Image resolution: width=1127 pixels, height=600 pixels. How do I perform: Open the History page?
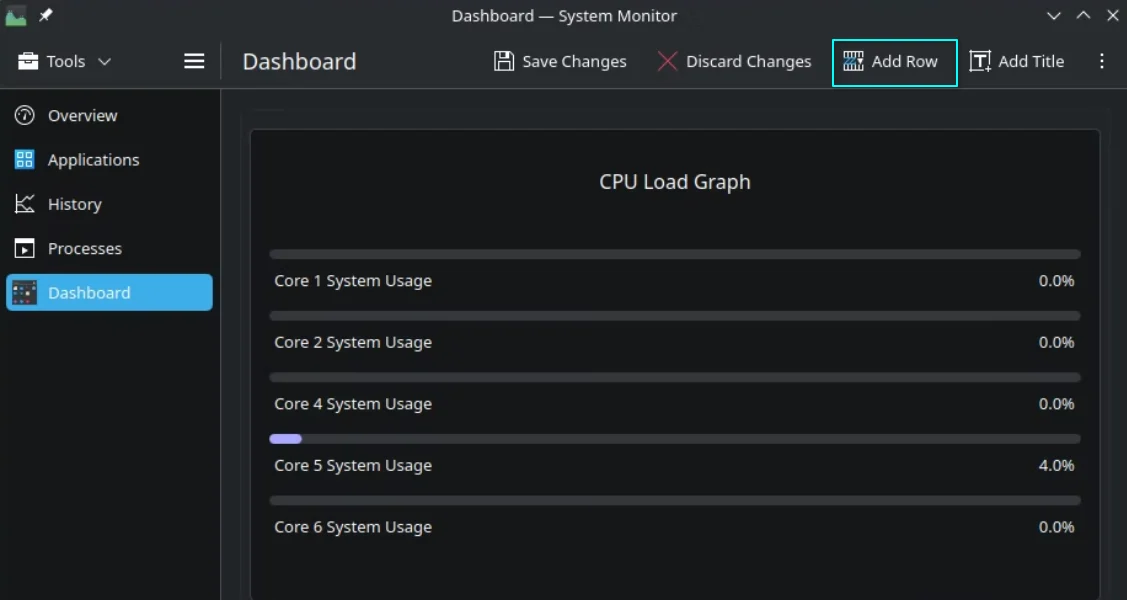pos(109,204)
